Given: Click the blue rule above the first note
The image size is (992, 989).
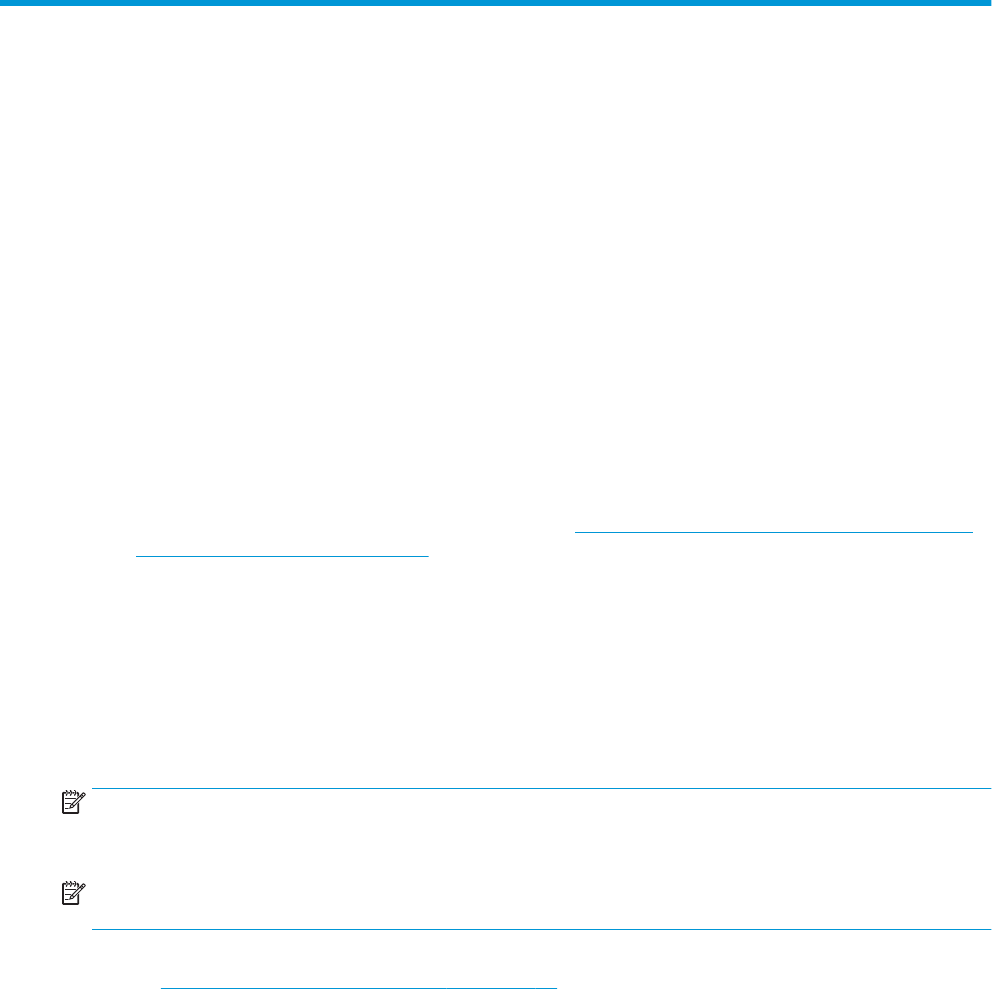Looking at the screenshot, I should 541,788.
